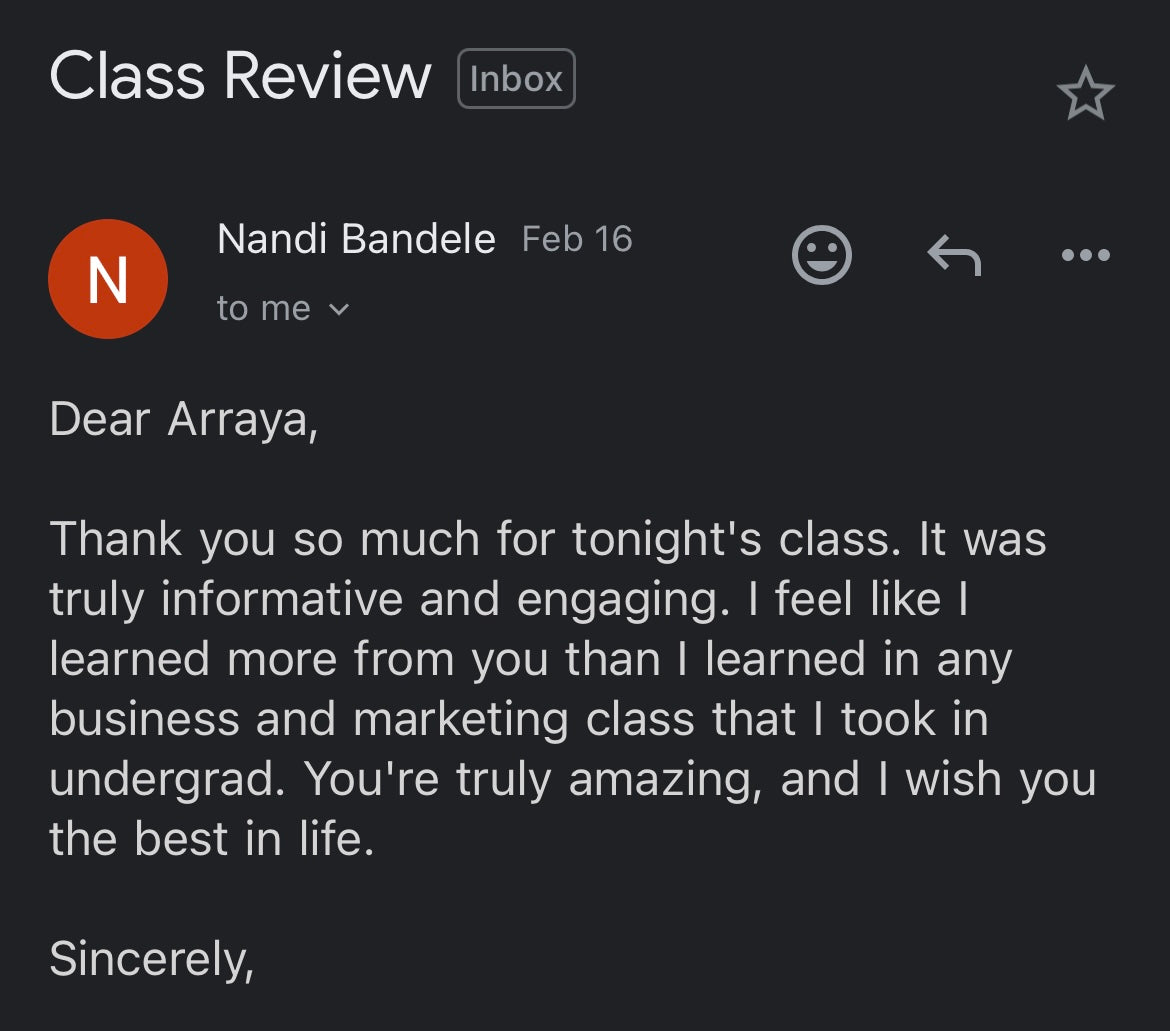This screenshot has height=1031, width=1170.
Task: Open the three-dot more options menu
Action: click(1085, 255)
